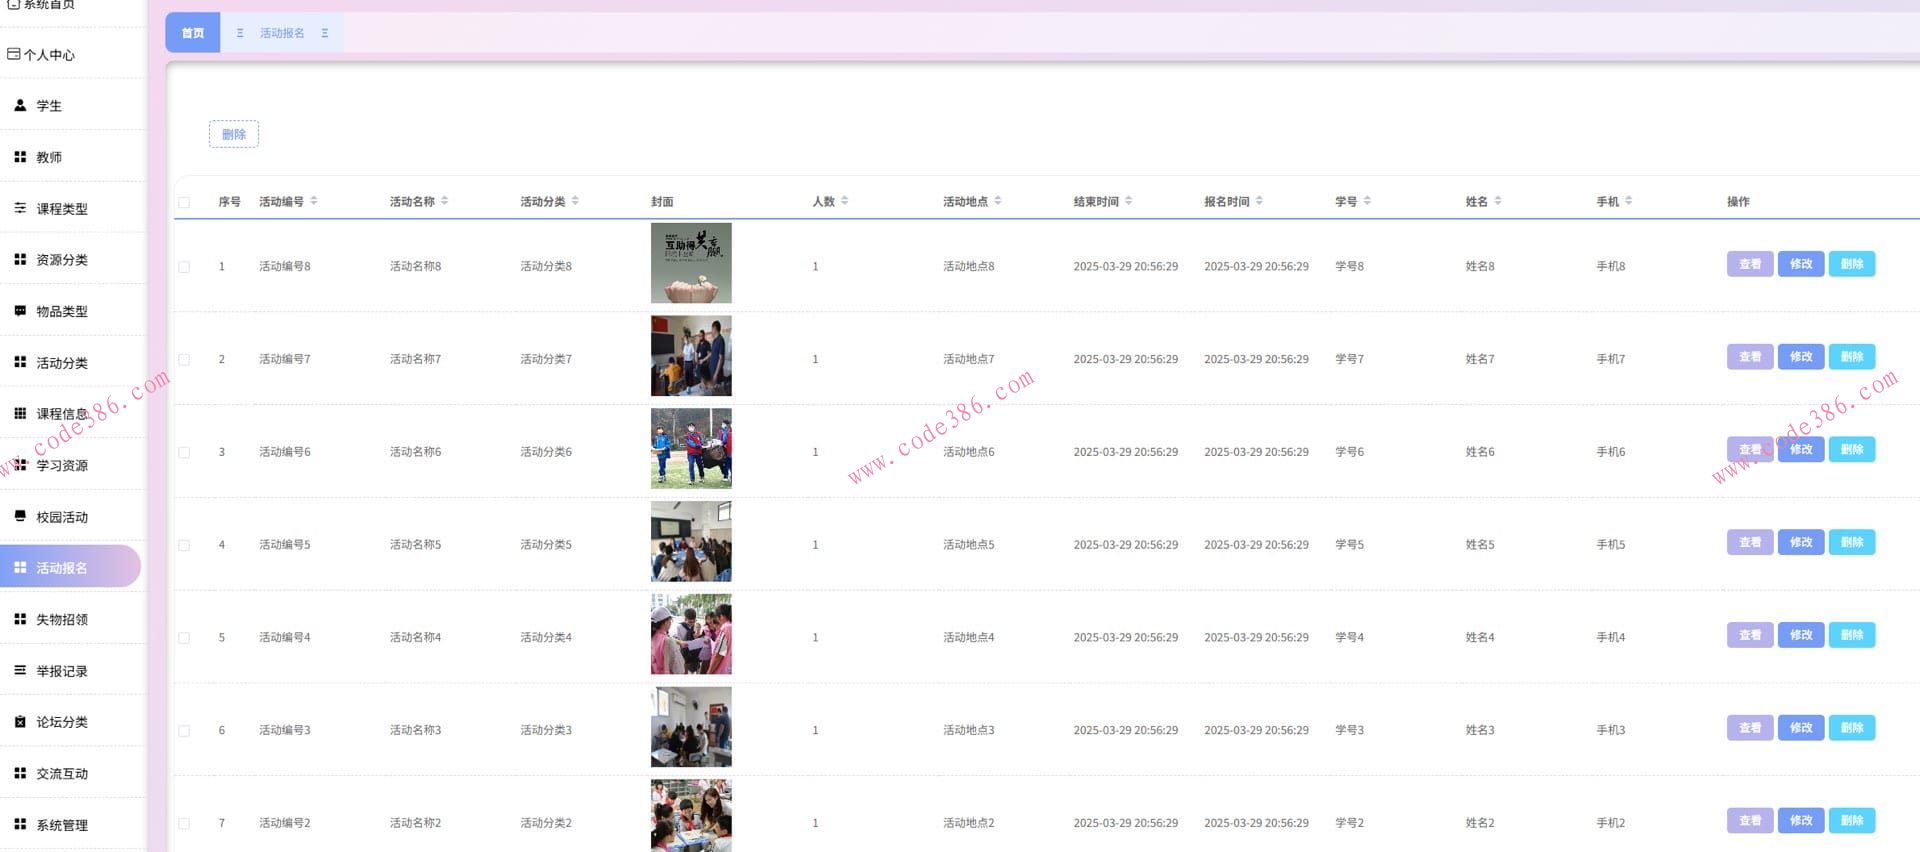This screenshot has height=852, width=1920.
Task: Open the cover thumbnail of 活动名称6
Action: 691,449
